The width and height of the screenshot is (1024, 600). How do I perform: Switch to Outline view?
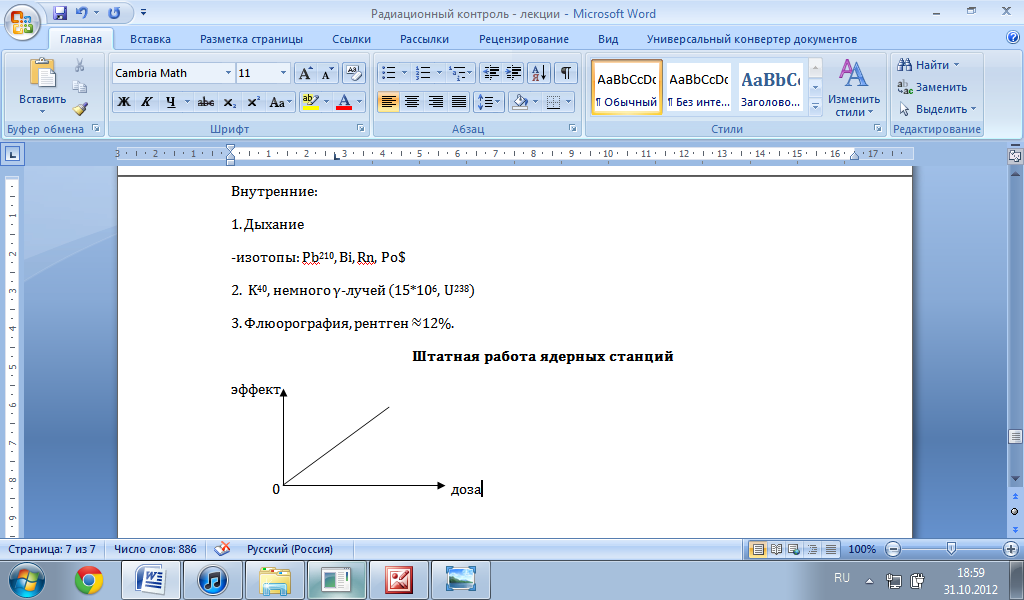point(812,549)
